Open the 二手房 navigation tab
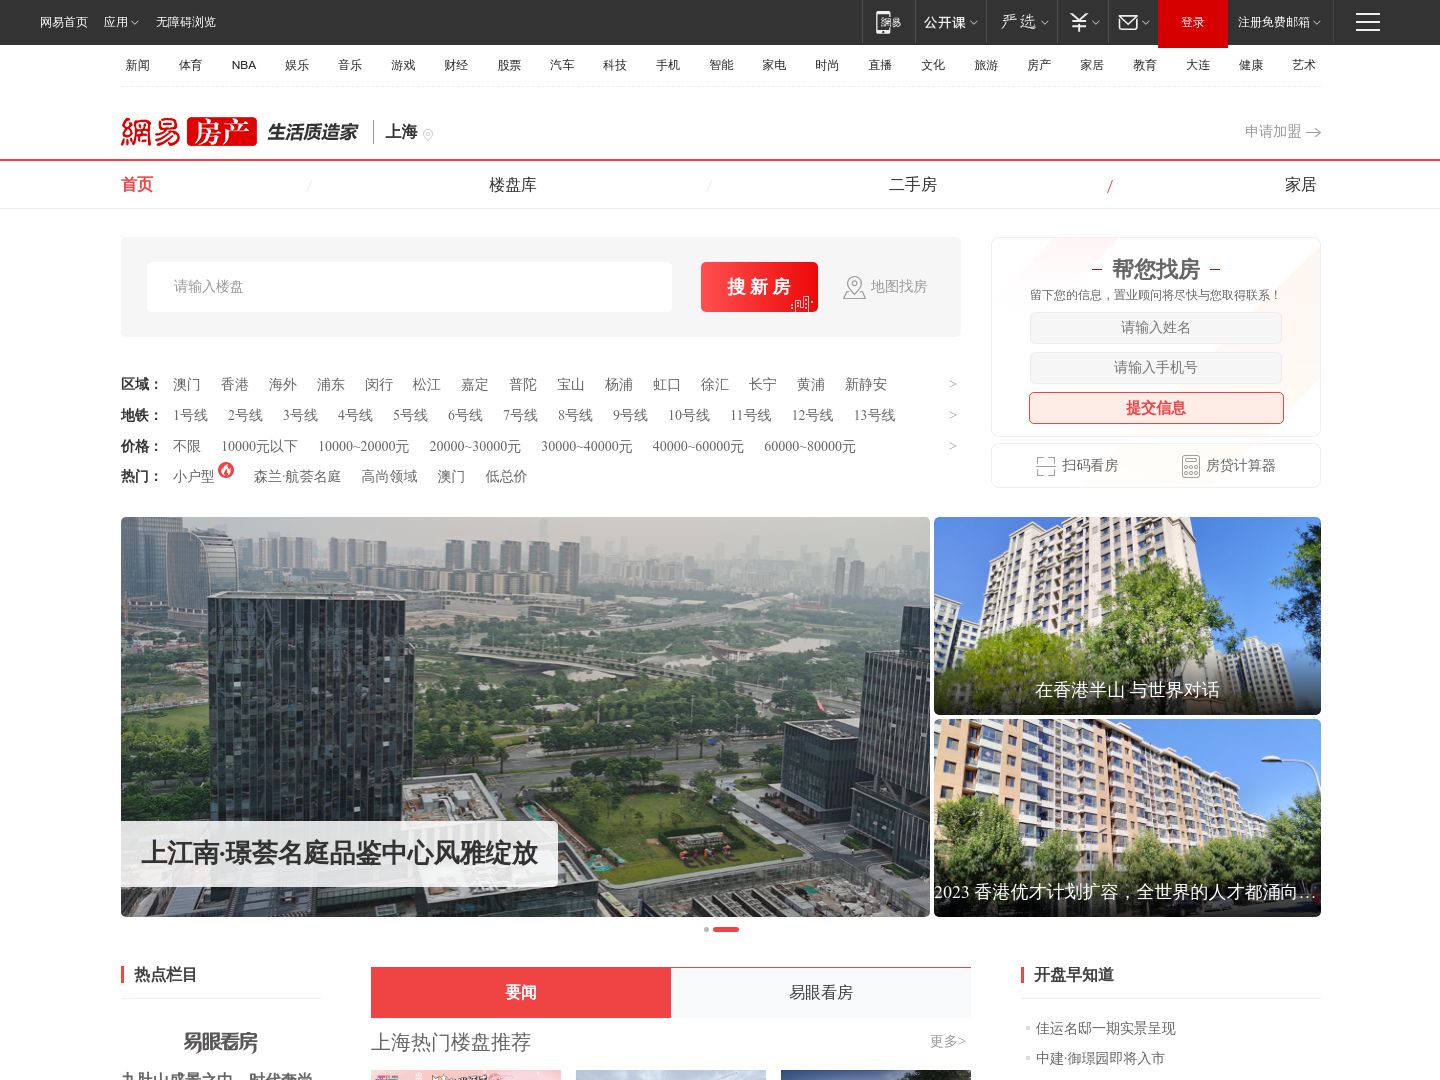Image resolution: width=1440 pixels, height=1080 pixels. pyautogui.click(x=913, y=185)
